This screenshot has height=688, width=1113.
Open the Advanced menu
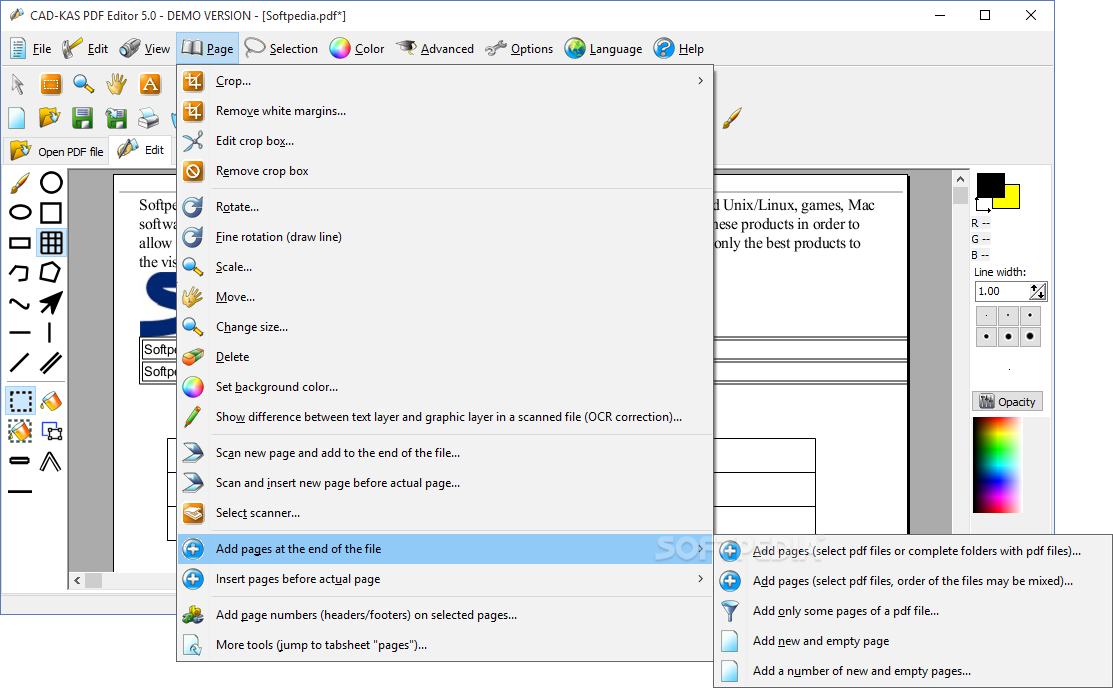[434, 49]
